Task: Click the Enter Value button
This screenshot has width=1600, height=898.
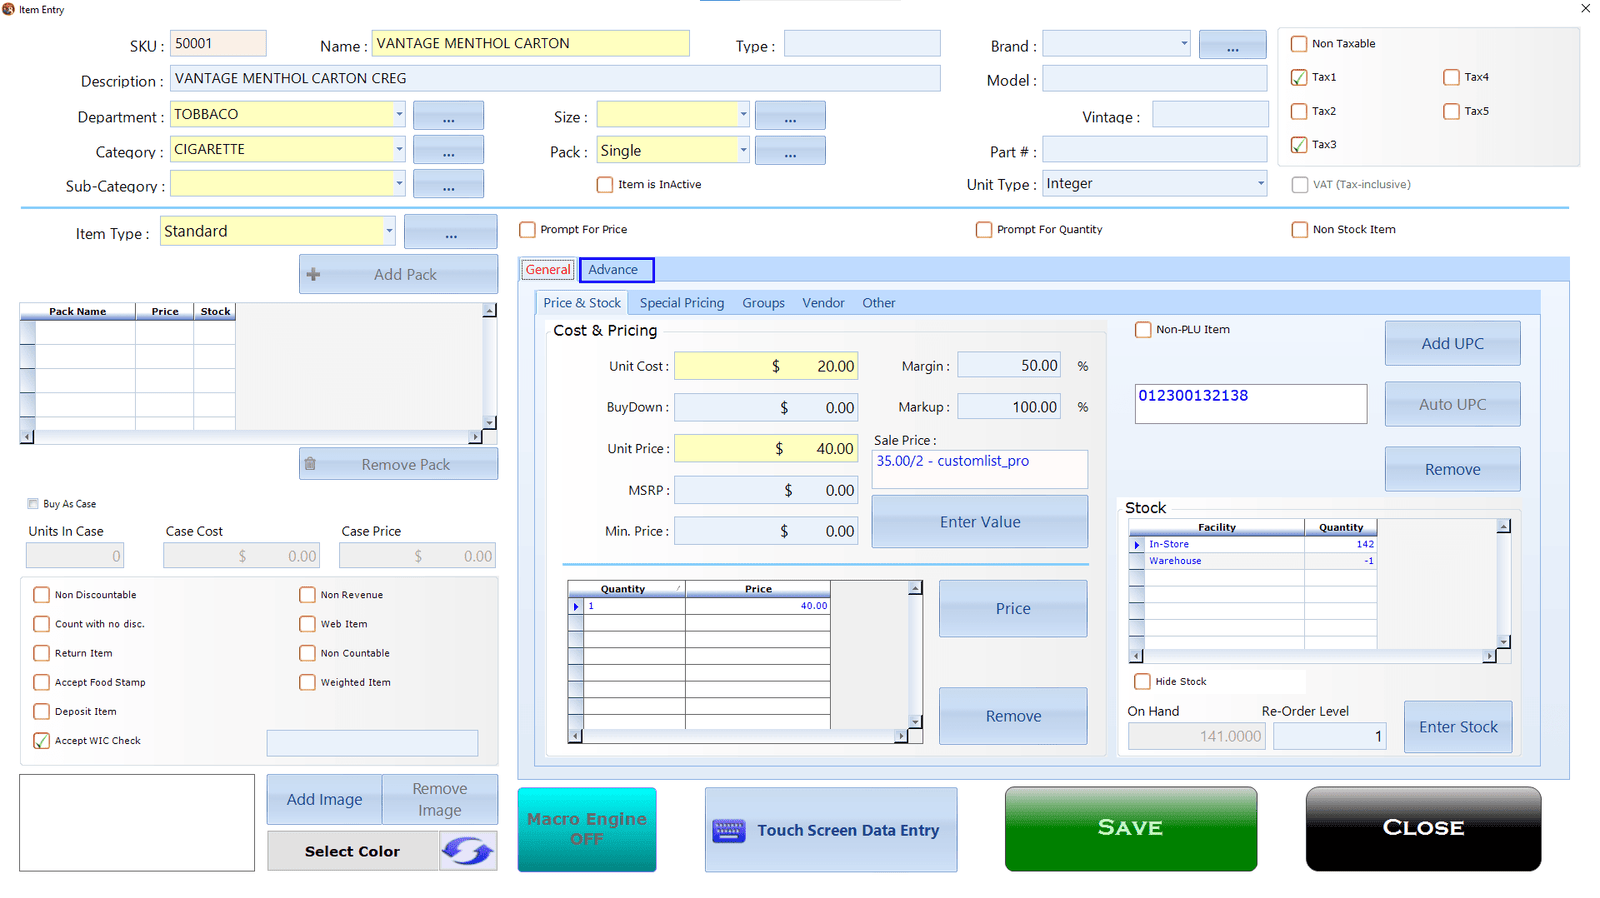Action: [x=980, y=522]
